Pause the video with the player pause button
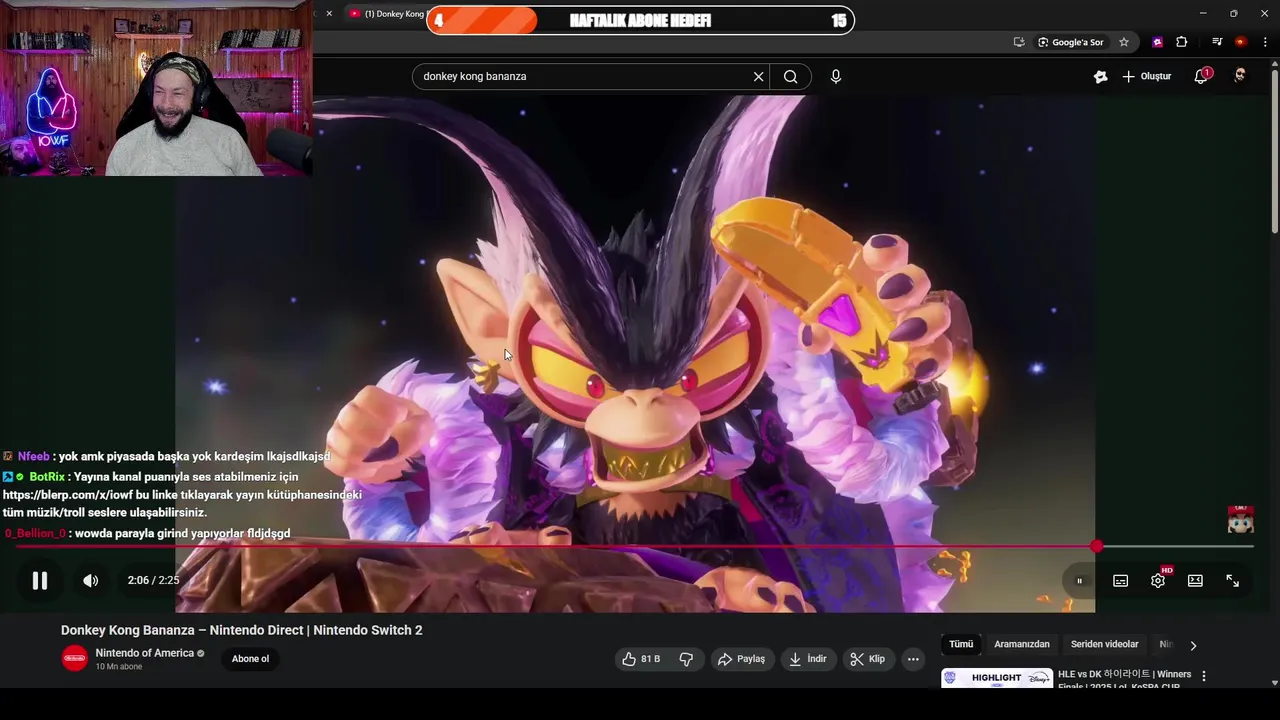Image resolution: width=1280 pixels, height=720 pixels. click(40, 580)
